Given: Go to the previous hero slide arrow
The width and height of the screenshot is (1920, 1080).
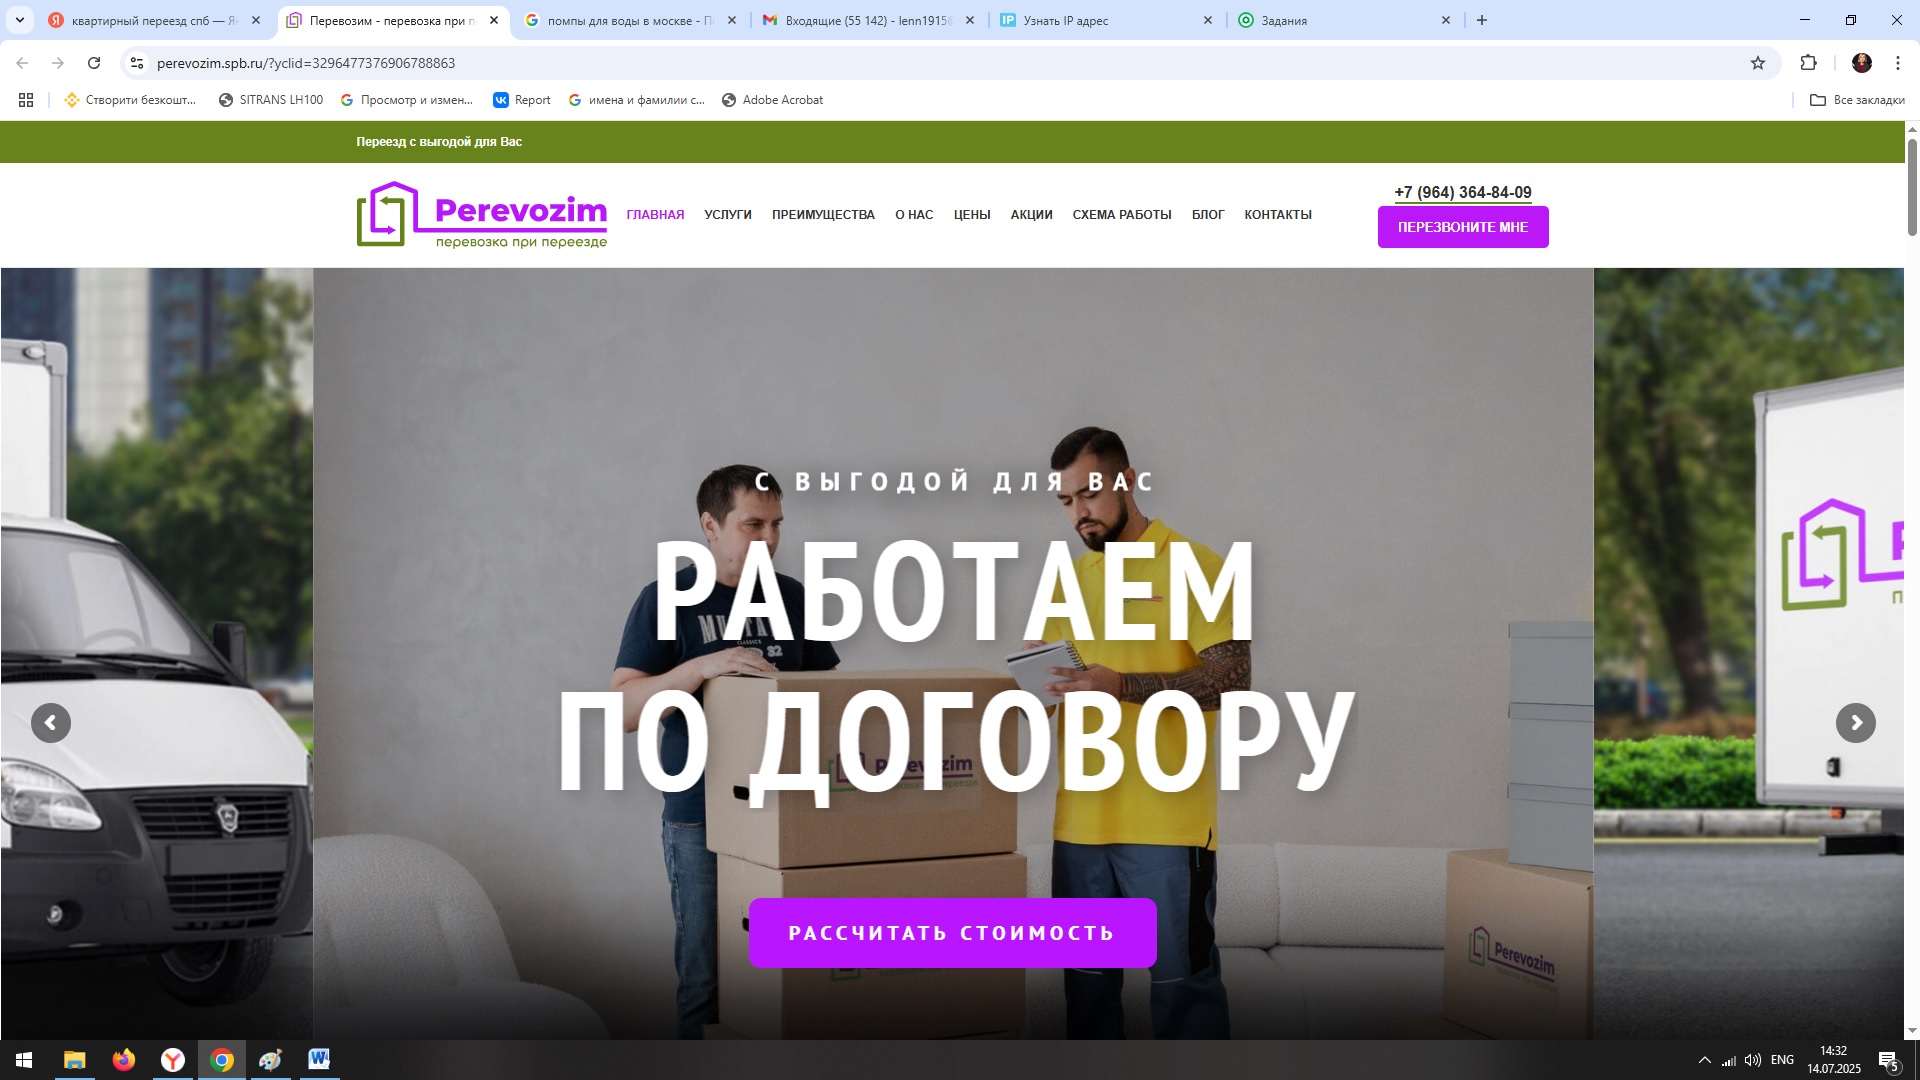Looking at the screenshot, I should 51,723.
